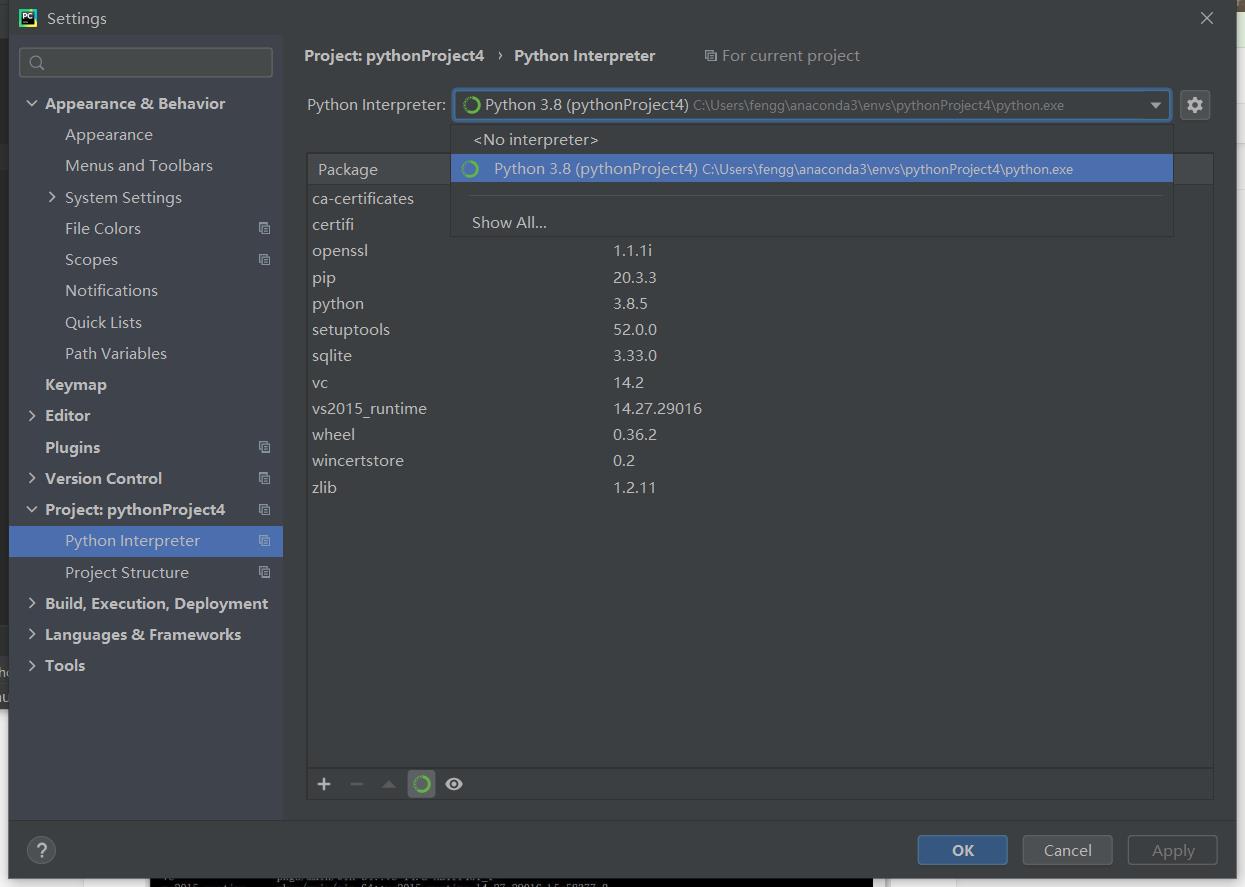Click the Conda package manager toggle icon
The width and height of the screenshot is (1245, 887).
click(422, 784)
